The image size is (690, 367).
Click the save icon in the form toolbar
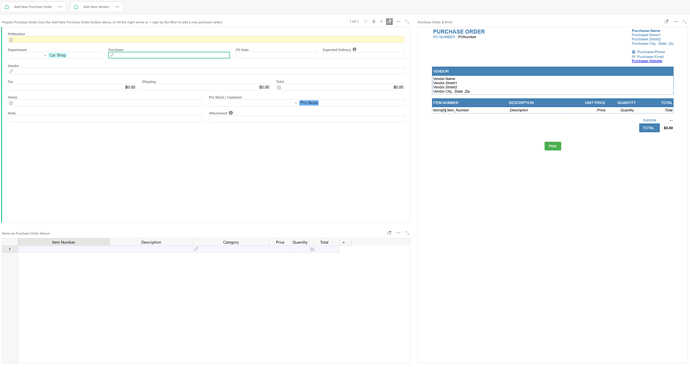pyautogui.click(x=389, y=22)
